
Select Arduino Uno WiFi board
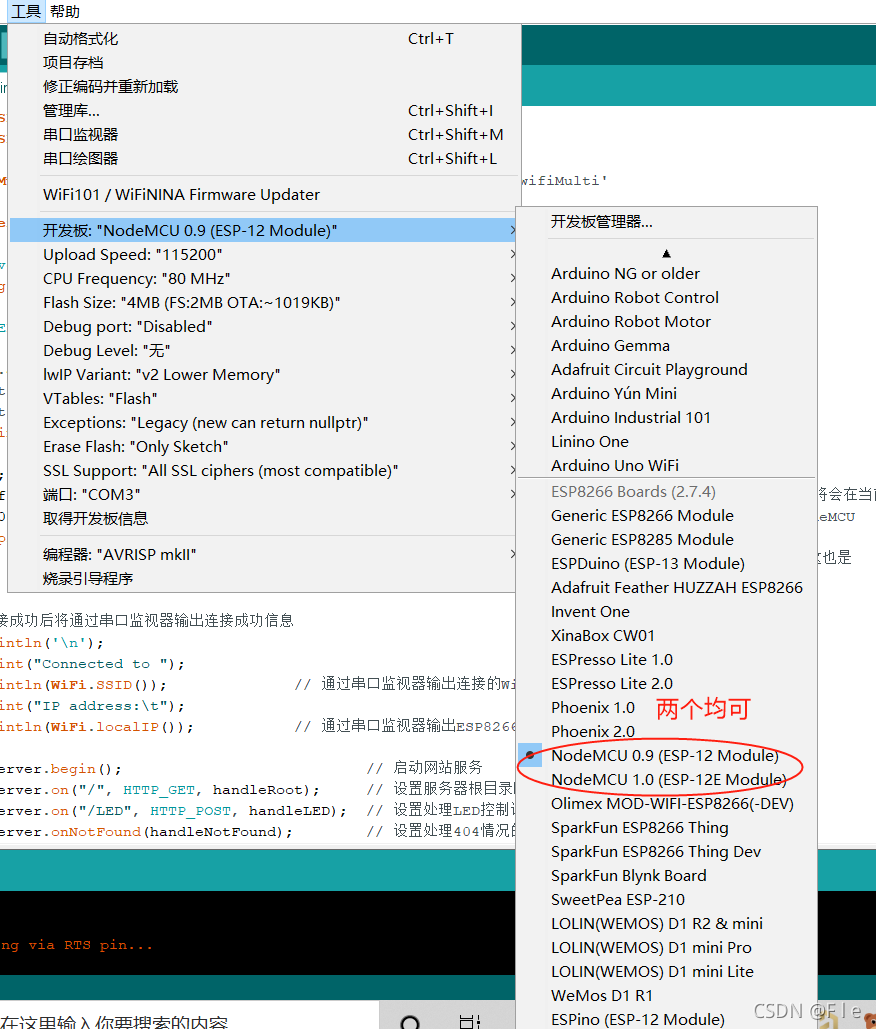[667, 466]
